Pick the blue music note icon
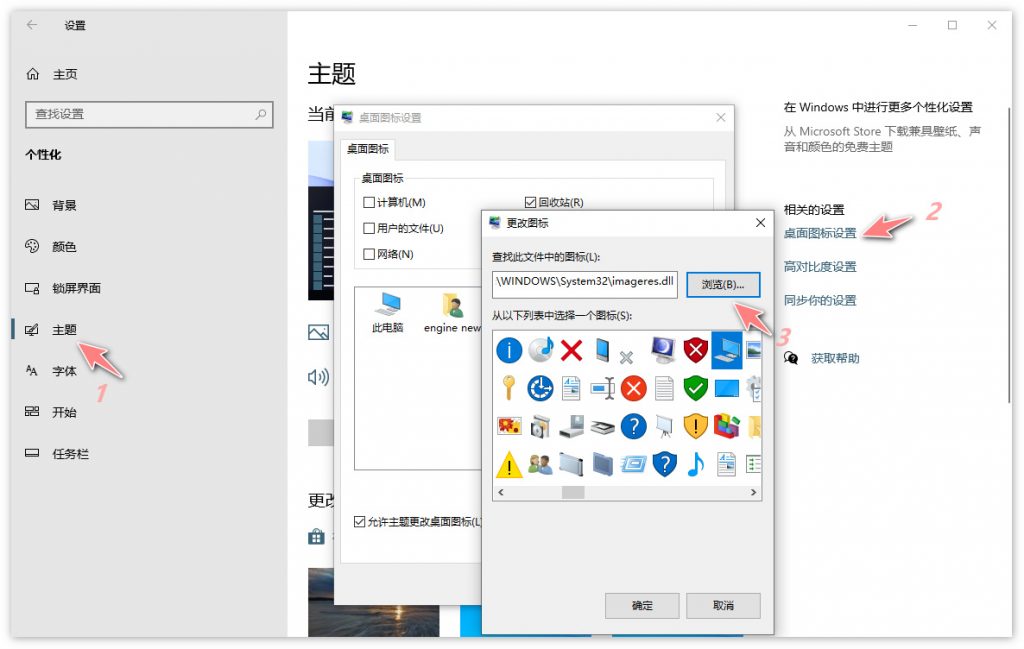This screenshot has width=1024, height=649. point(696,464)
